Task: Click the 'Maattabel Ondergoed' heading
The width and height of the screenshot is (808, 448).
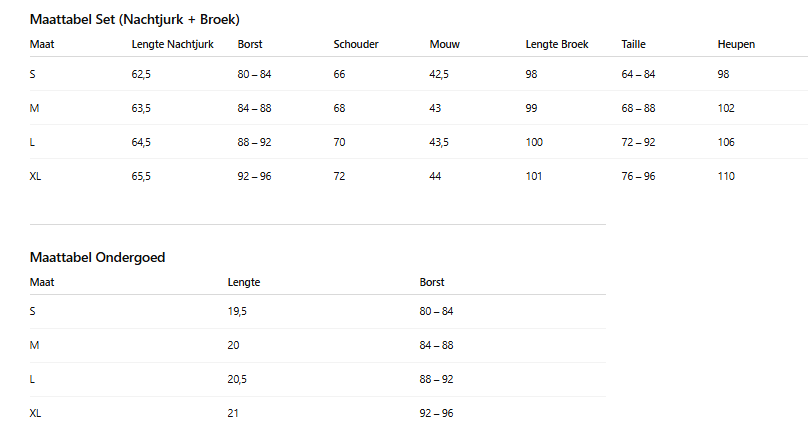Action: pyautogui.click(x=97, y=257)
